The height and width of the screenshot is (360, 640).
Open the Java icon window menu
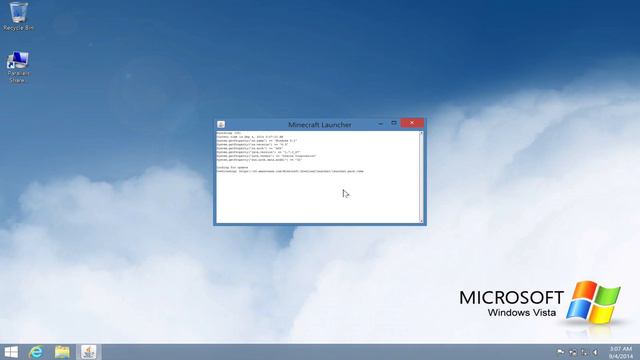[x=221, y=124]
